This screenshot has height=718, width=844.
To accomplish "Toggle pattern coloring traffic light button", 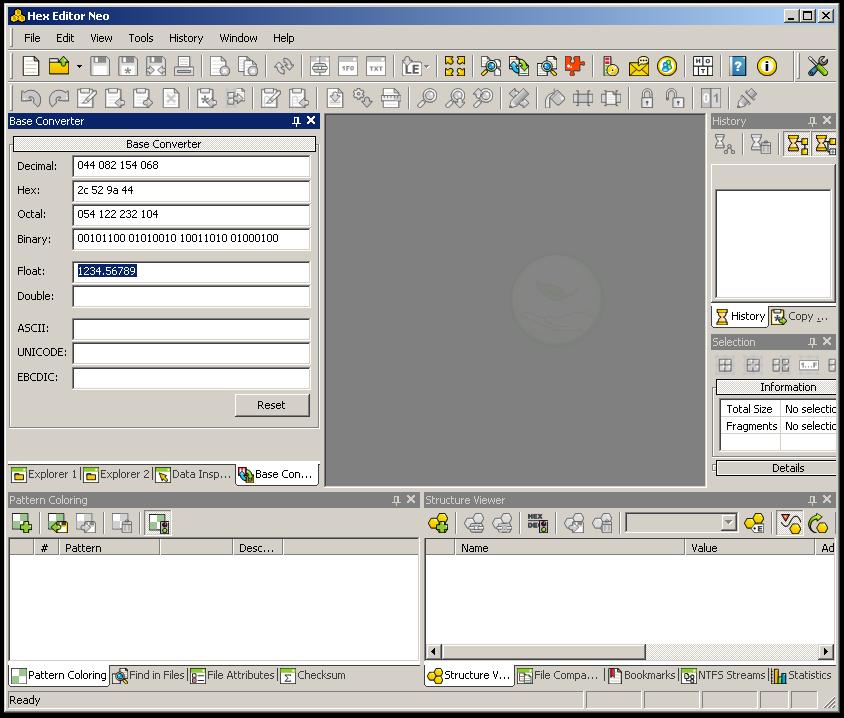I will pos(158,523).
